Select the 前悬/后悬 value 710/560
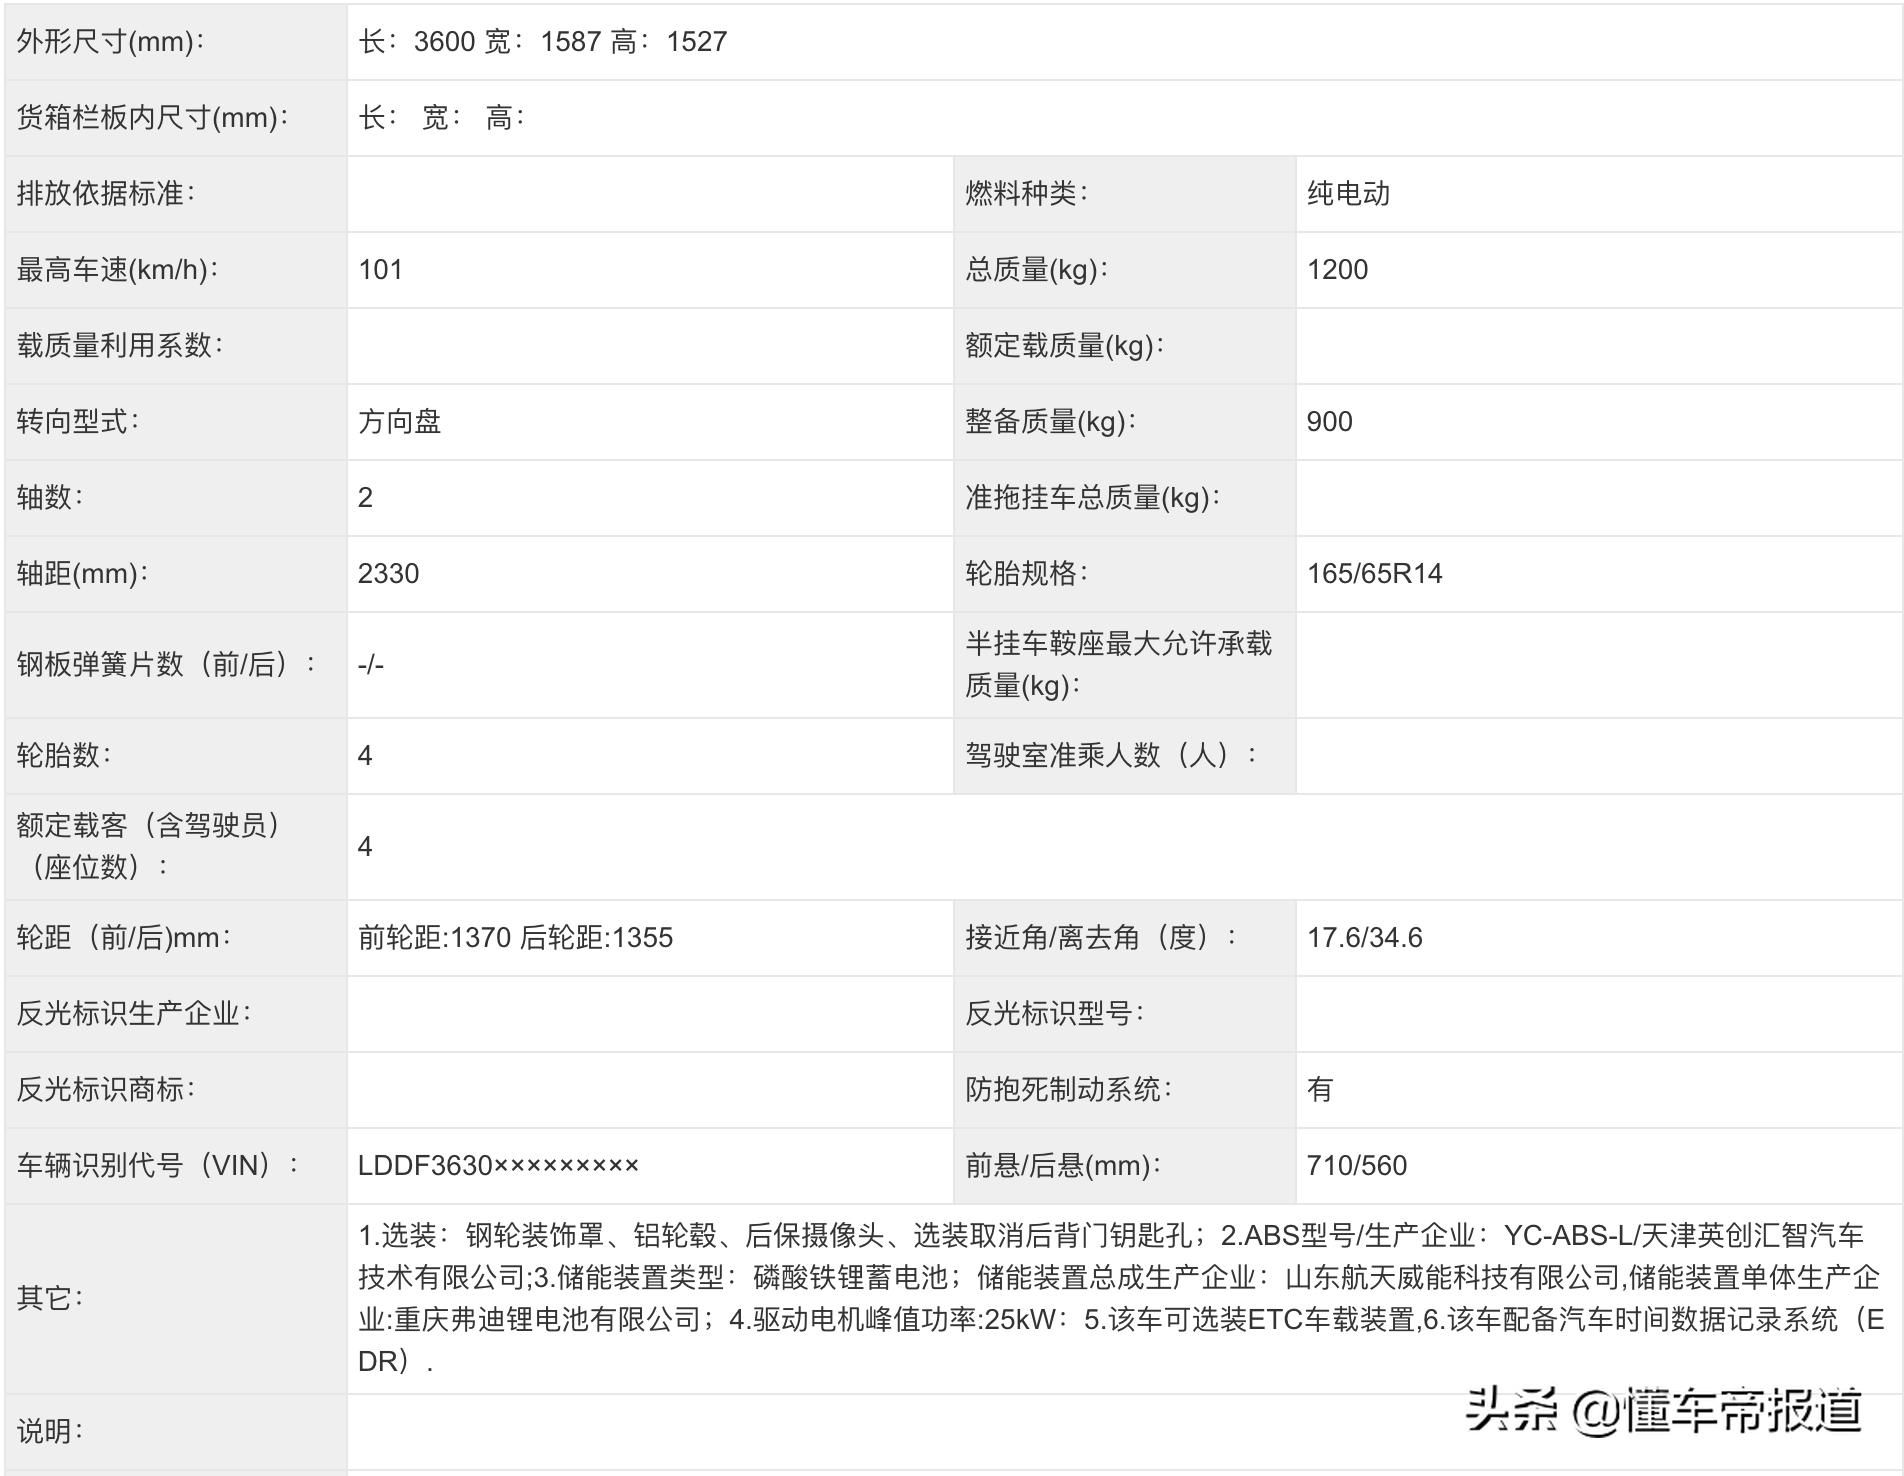The width and height of the screenshot is (1904, 1476). 1355,1163
